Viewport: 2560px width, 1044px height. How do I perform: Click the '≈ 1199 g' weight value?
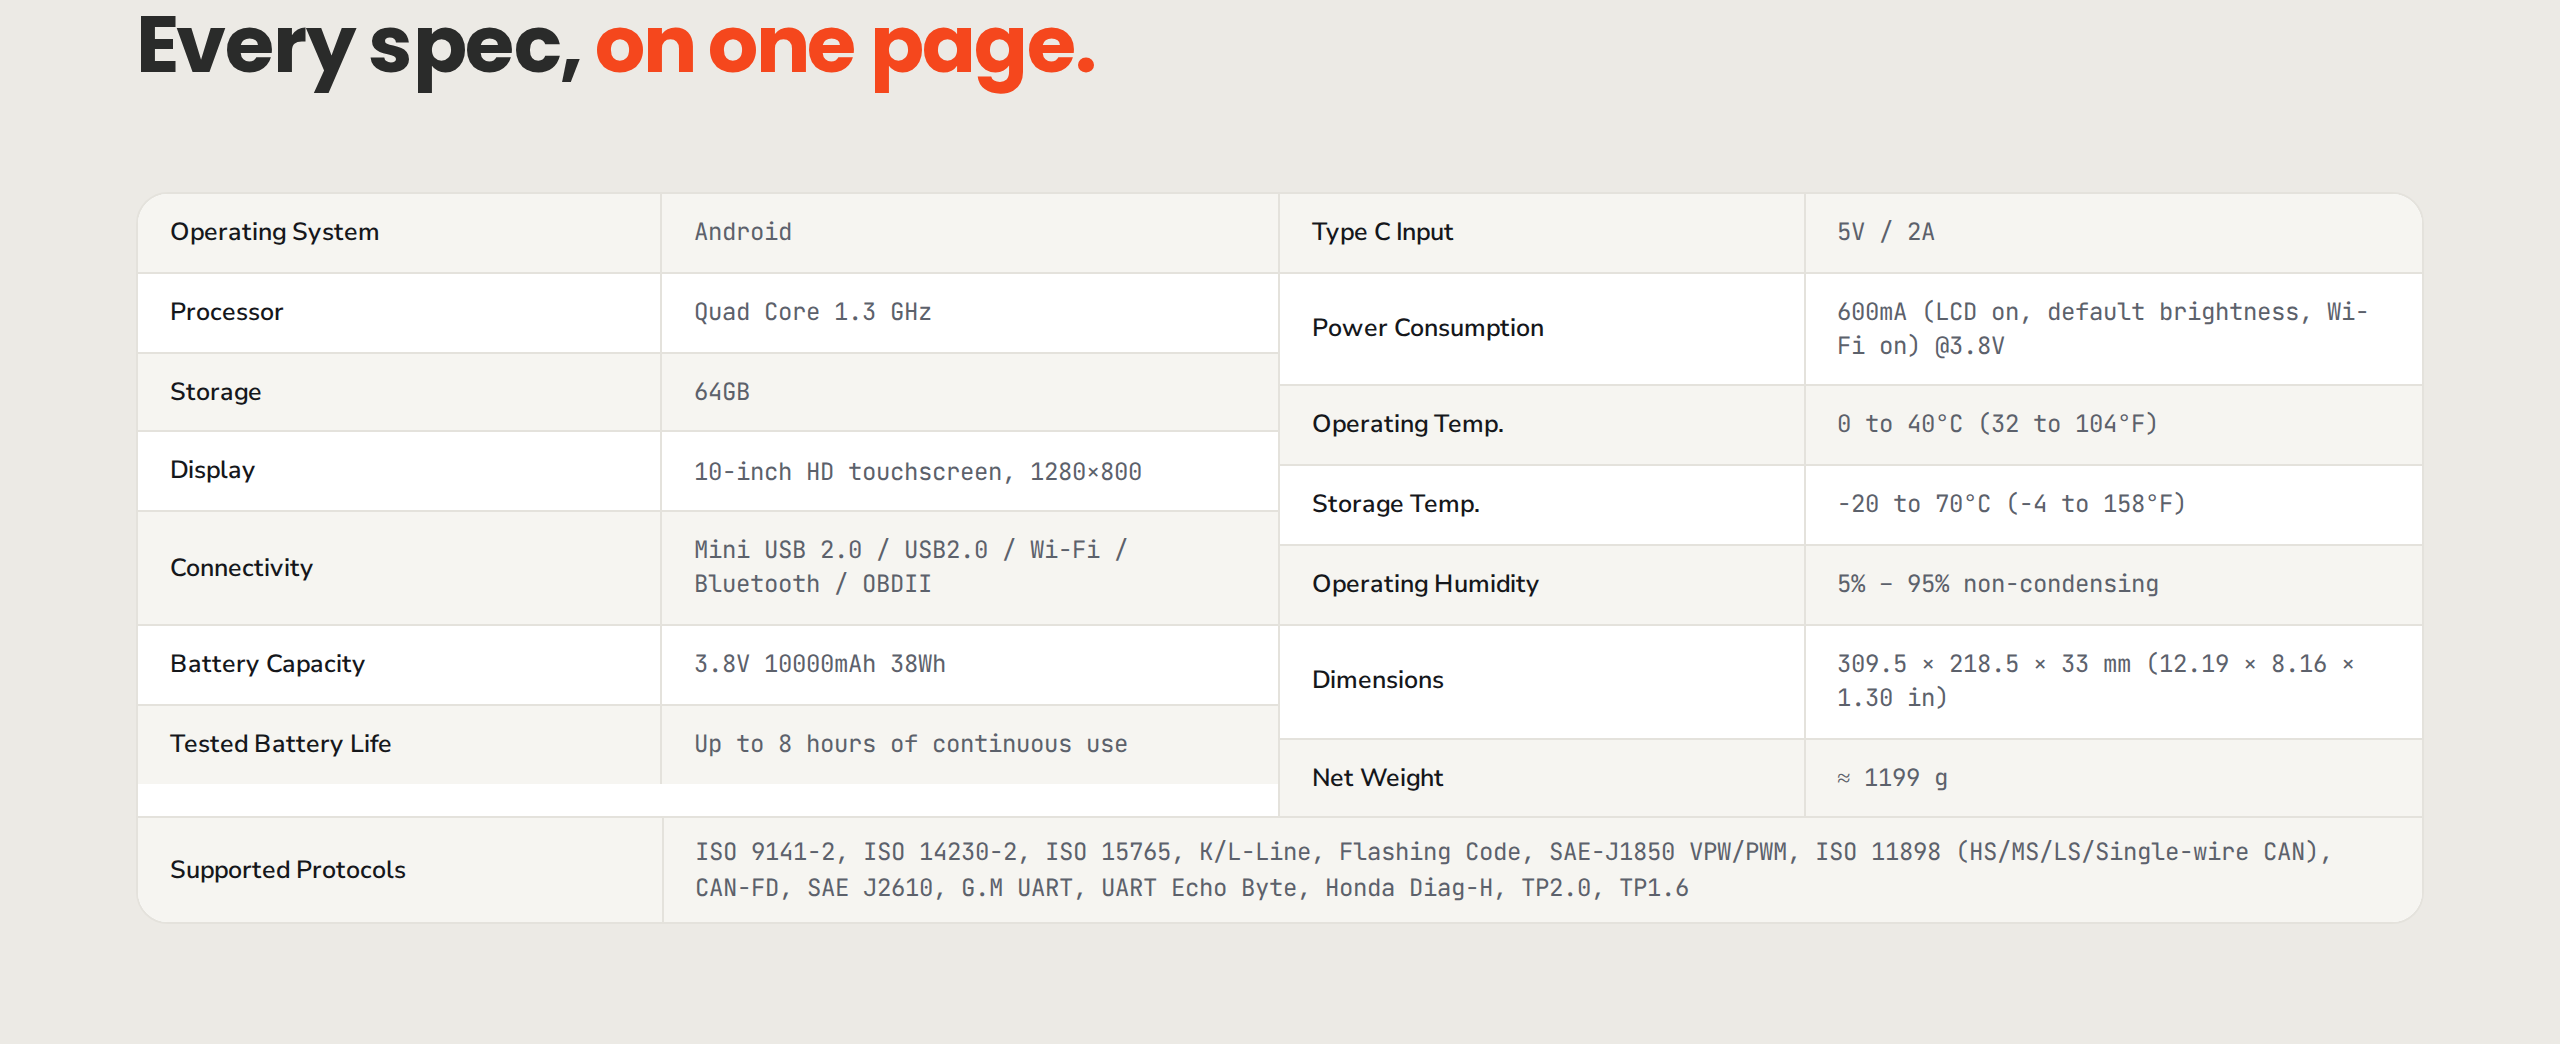(1892, 778)
